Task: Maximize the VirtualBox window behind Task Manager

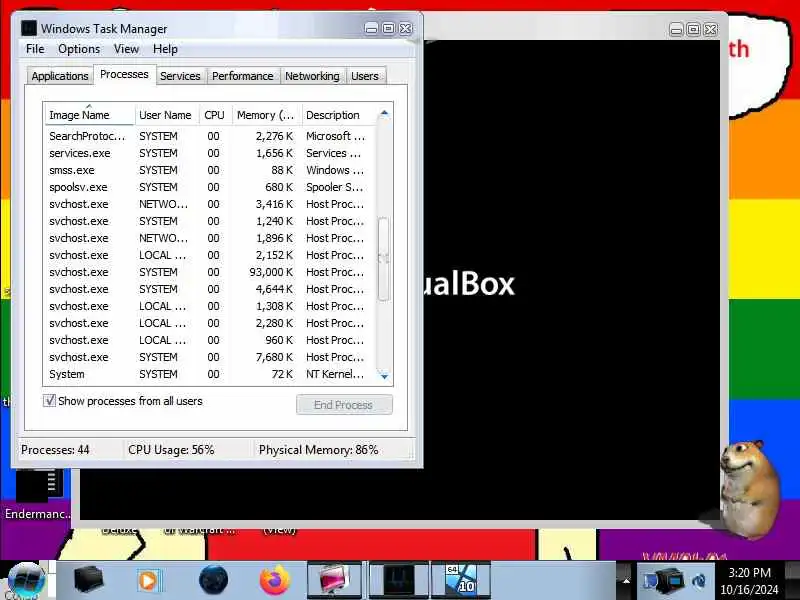Action: (693, 30)
